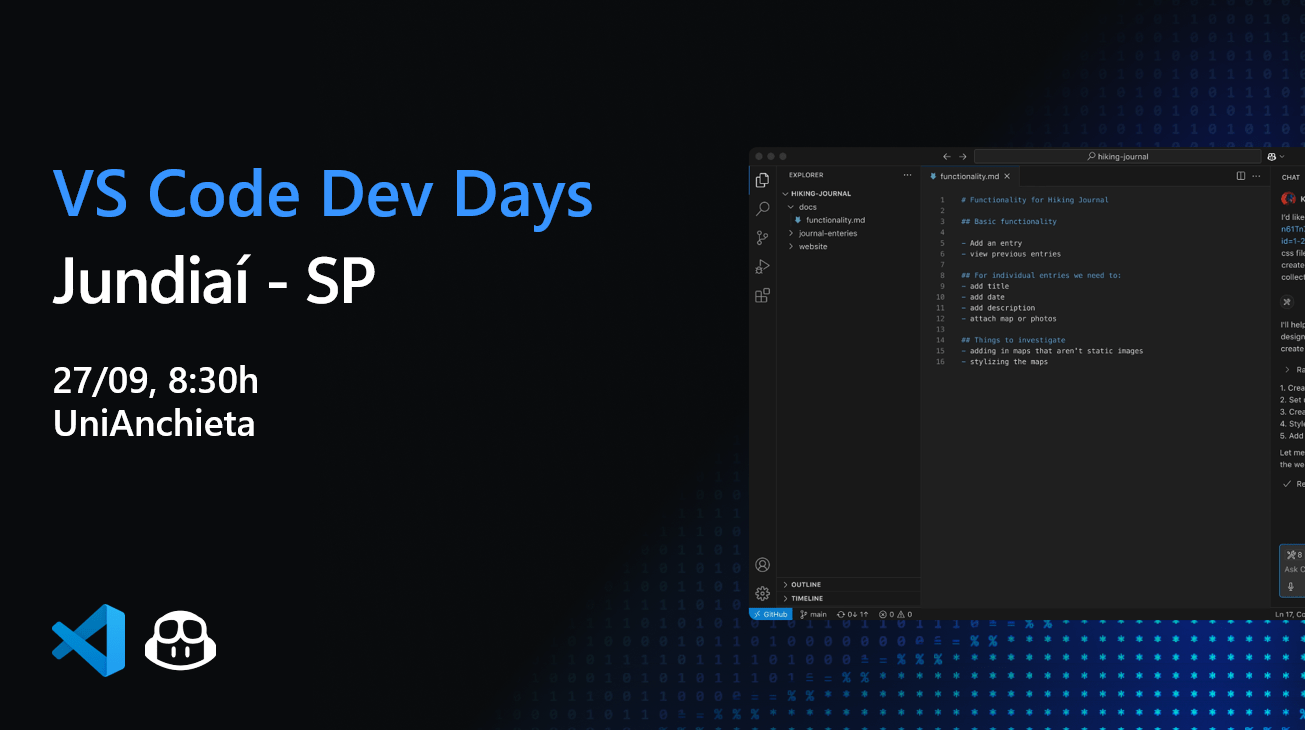The height and width of the screenshot is (730, 1305).
Task: Click the "- add description" line in editor
Action: [998, 308]
